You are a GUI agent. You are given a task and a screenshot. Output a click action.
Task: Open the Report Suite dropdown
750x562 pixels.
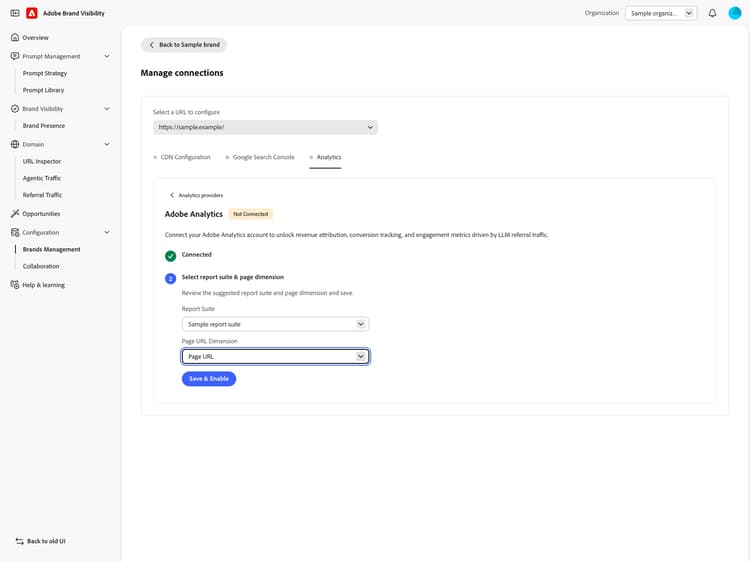click(275, 324)
